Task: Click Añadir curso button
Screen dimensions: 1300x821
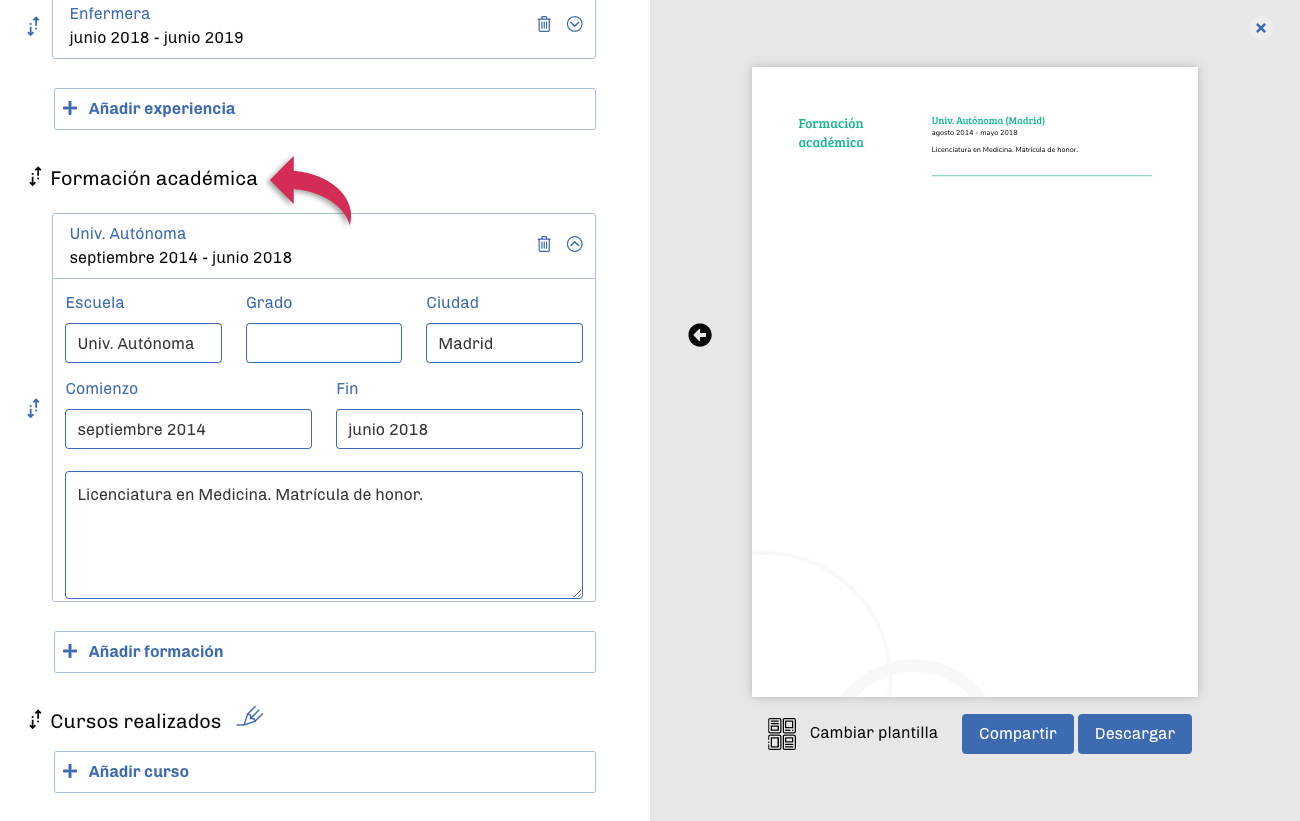Action: click(325, 772)
